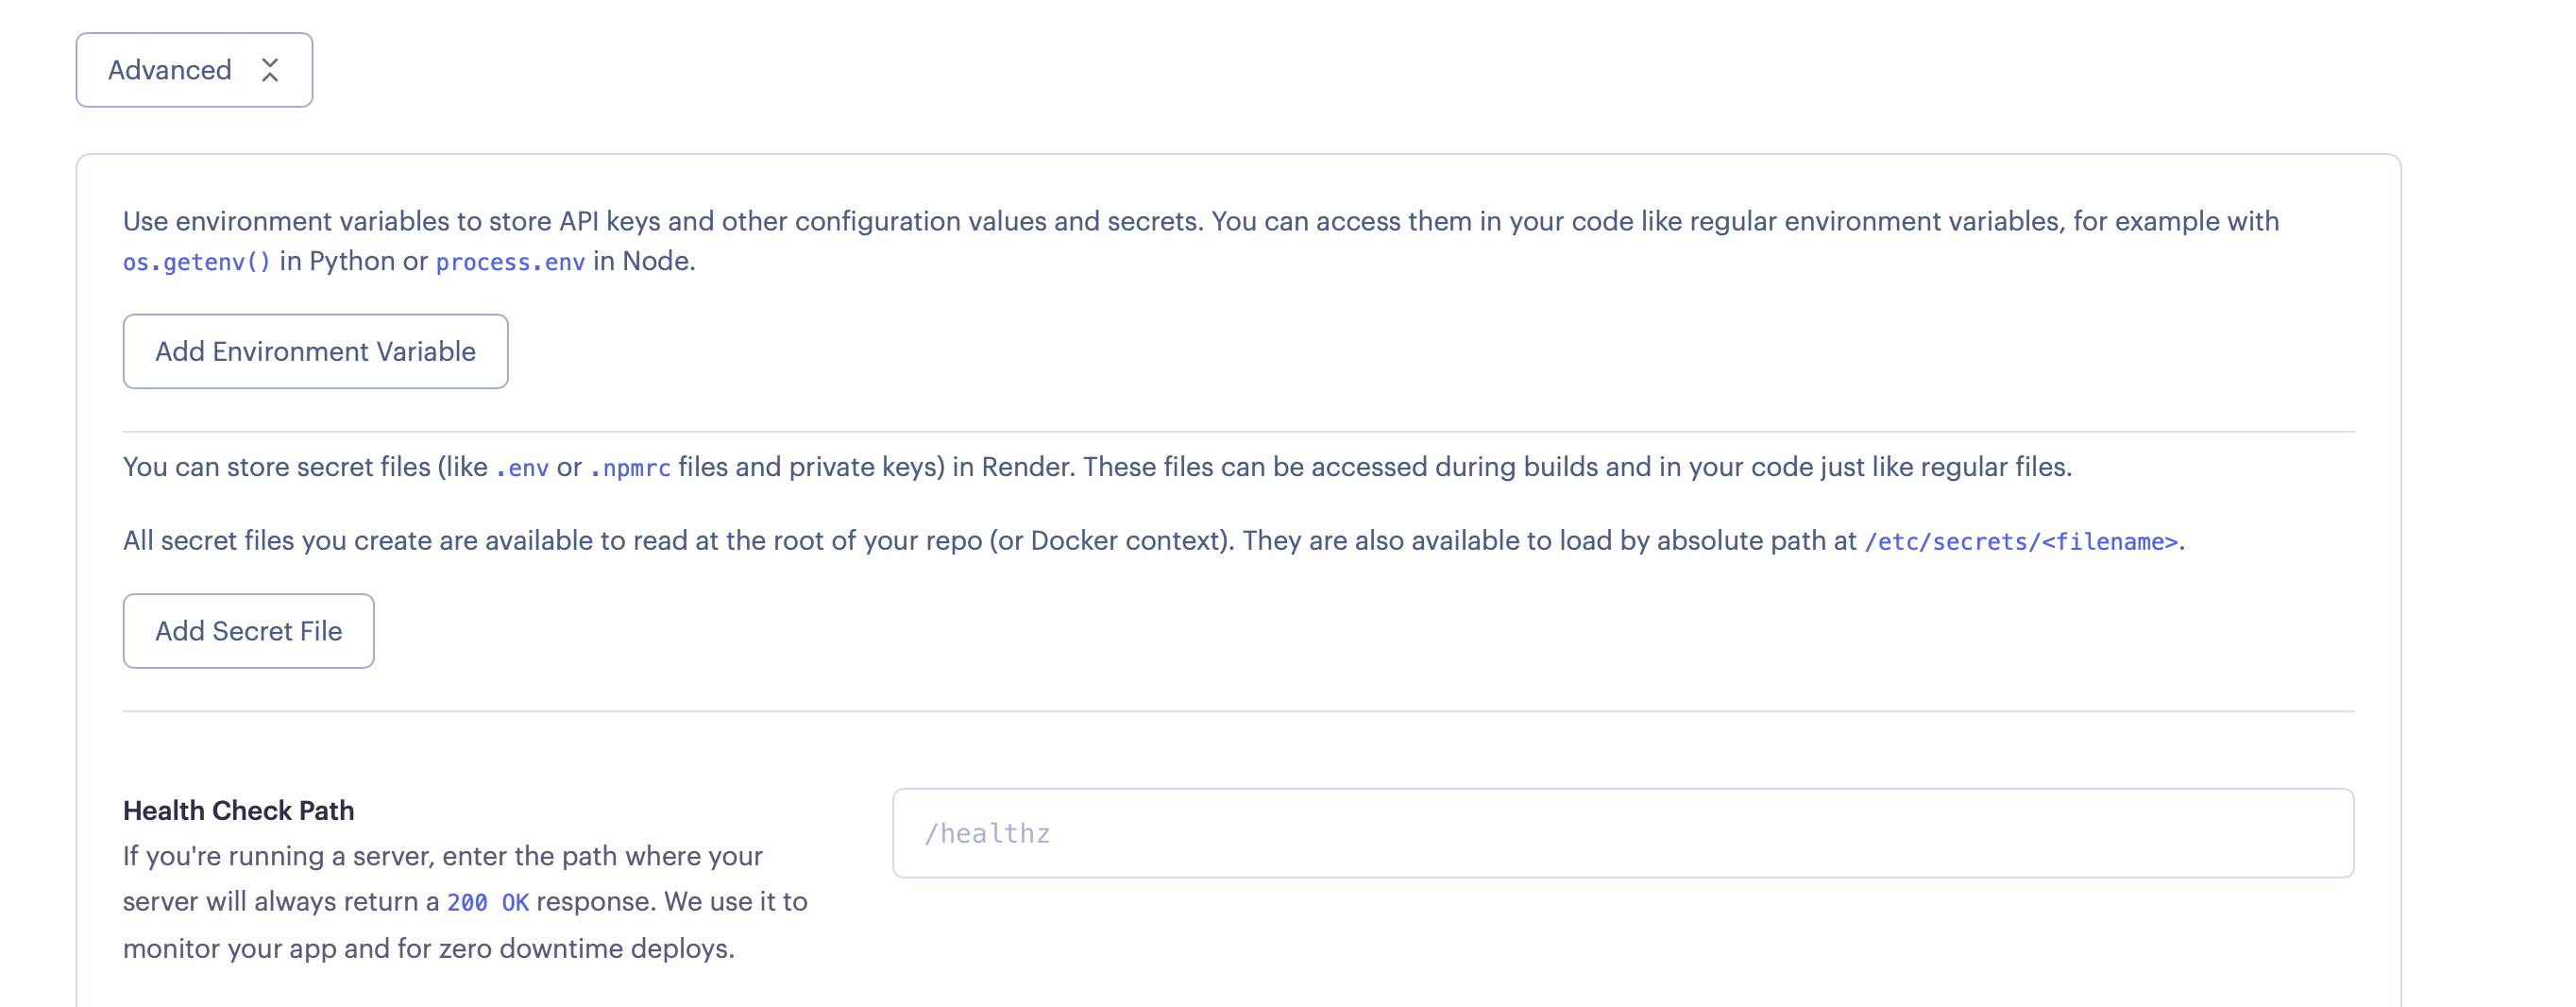Viewport: 2576px width, 1007px height.
Task: Click the 'zero downtime deploys' description line
Action: [429, 948]
